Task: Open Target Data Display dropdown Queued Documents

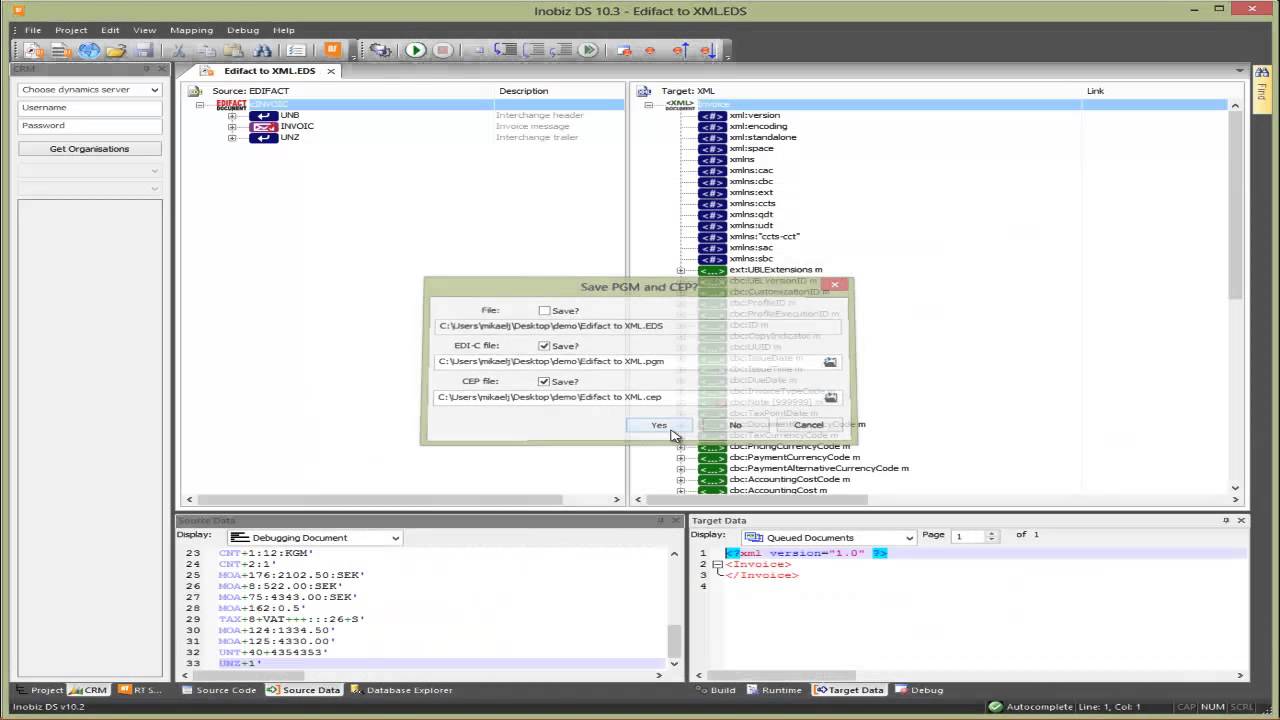Action: [x=829, y=538]
